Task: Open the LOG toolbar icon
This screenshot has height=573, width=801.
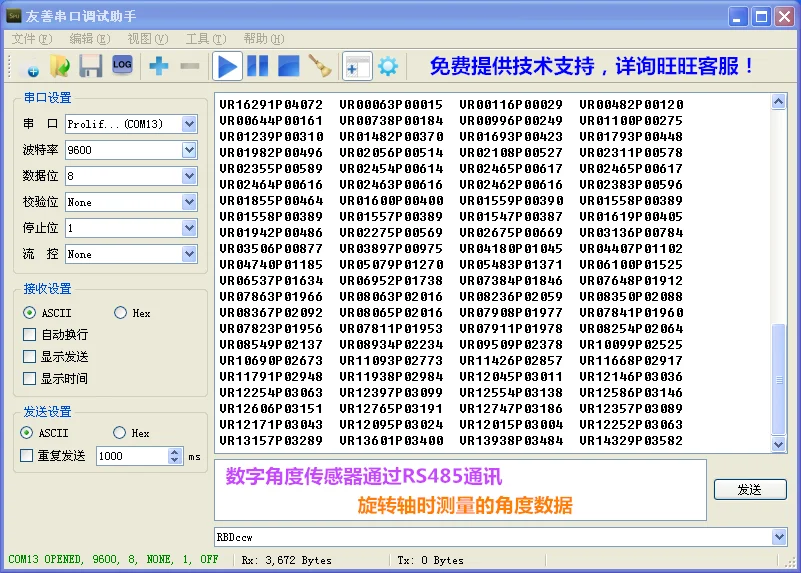Action: click(122, 65)
